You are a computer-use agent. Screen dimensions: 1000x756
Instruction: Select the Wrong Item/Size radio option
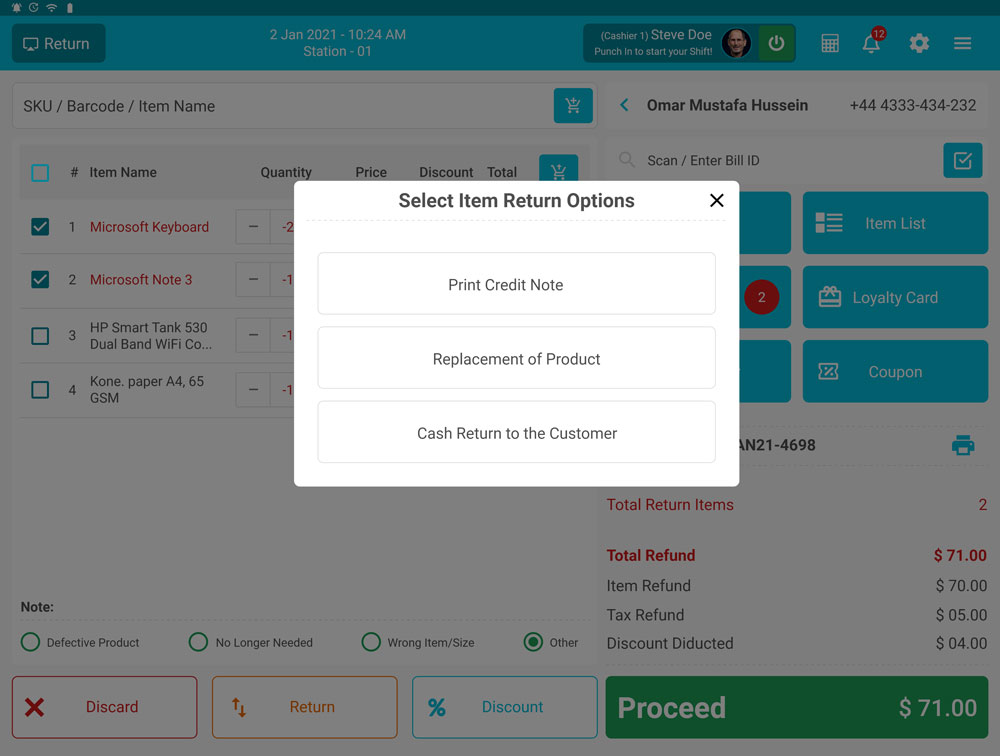[371, 642]
